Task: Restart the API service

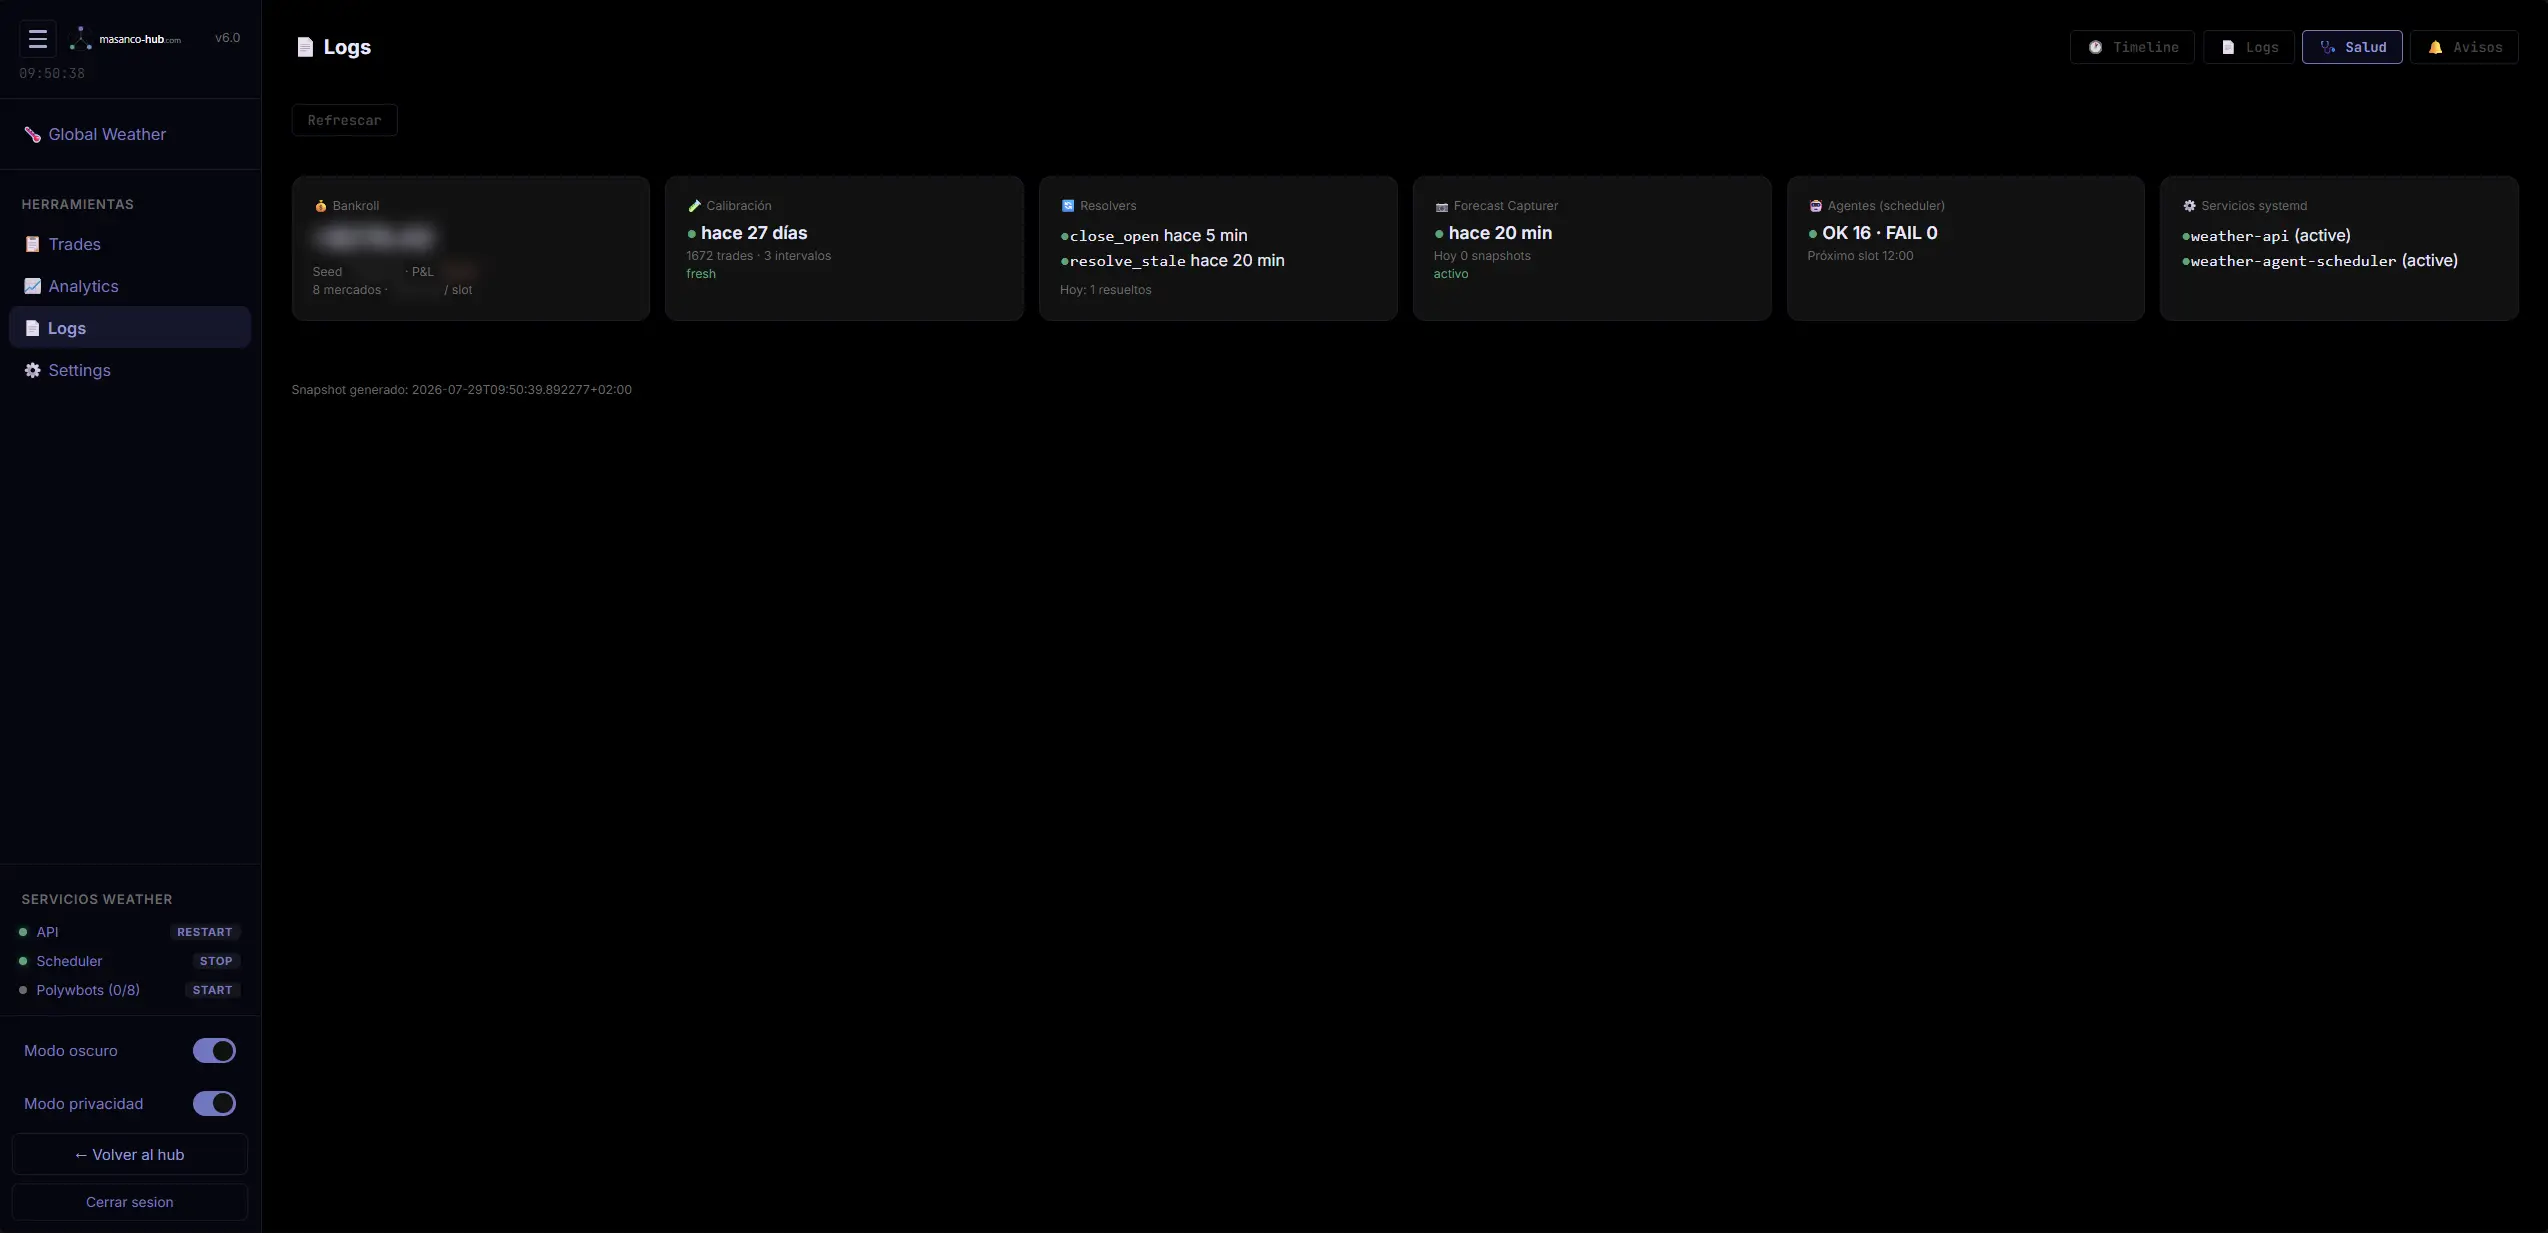Action: [x=204, y=932]
